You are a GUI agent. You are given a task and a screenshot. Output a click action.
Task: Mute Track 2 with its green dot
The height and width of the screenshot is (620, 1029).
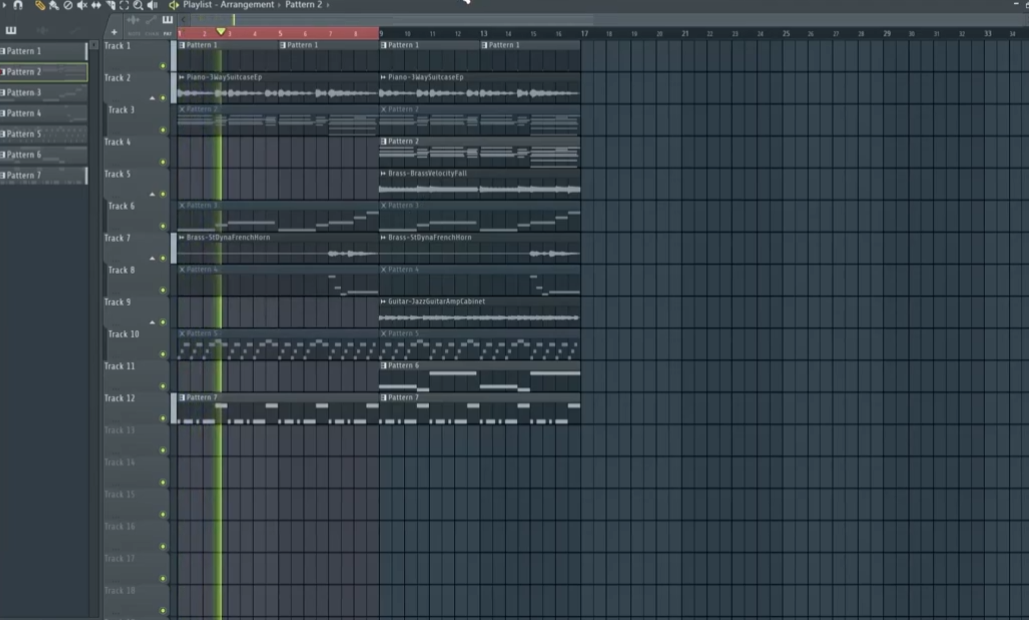(163, 98)
